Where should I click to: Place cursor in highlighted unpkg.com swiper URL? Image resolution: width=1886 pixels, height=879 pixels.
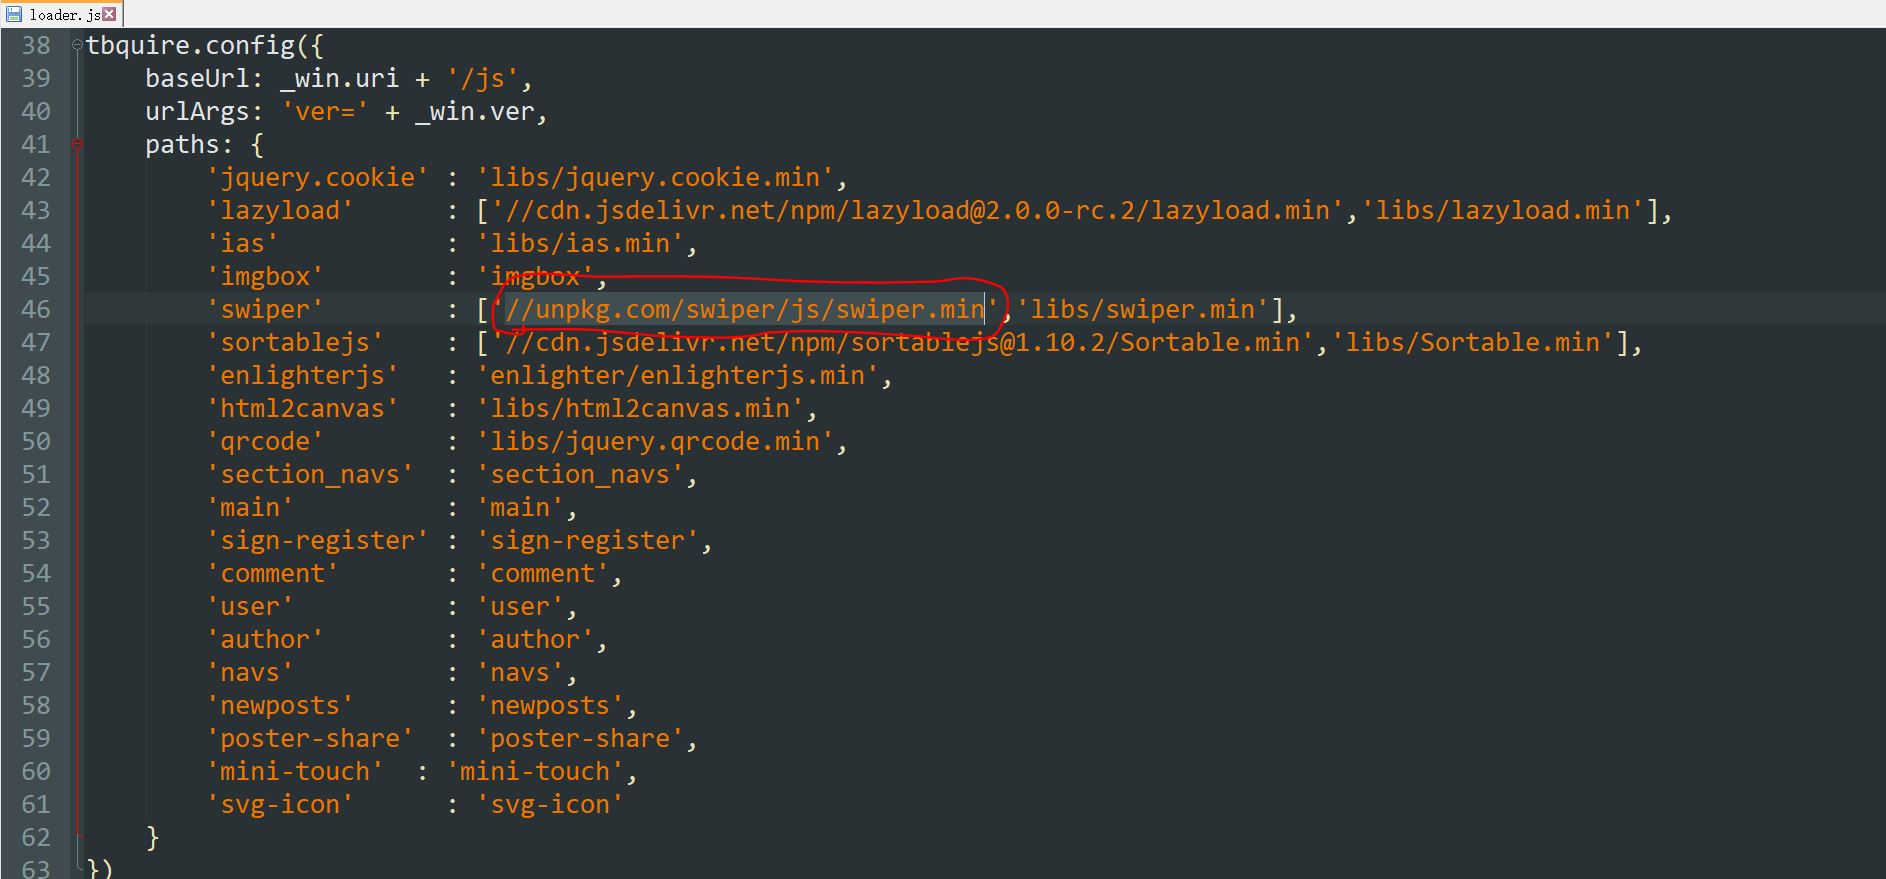coord(744,309)
